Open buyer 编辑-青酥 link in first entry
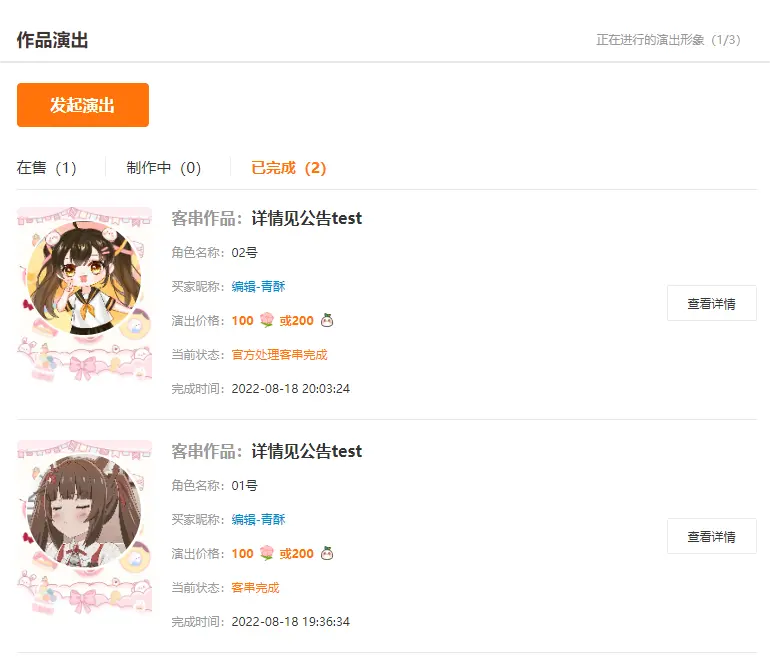Viewport: 770px width, 662px height. [258, 286]
